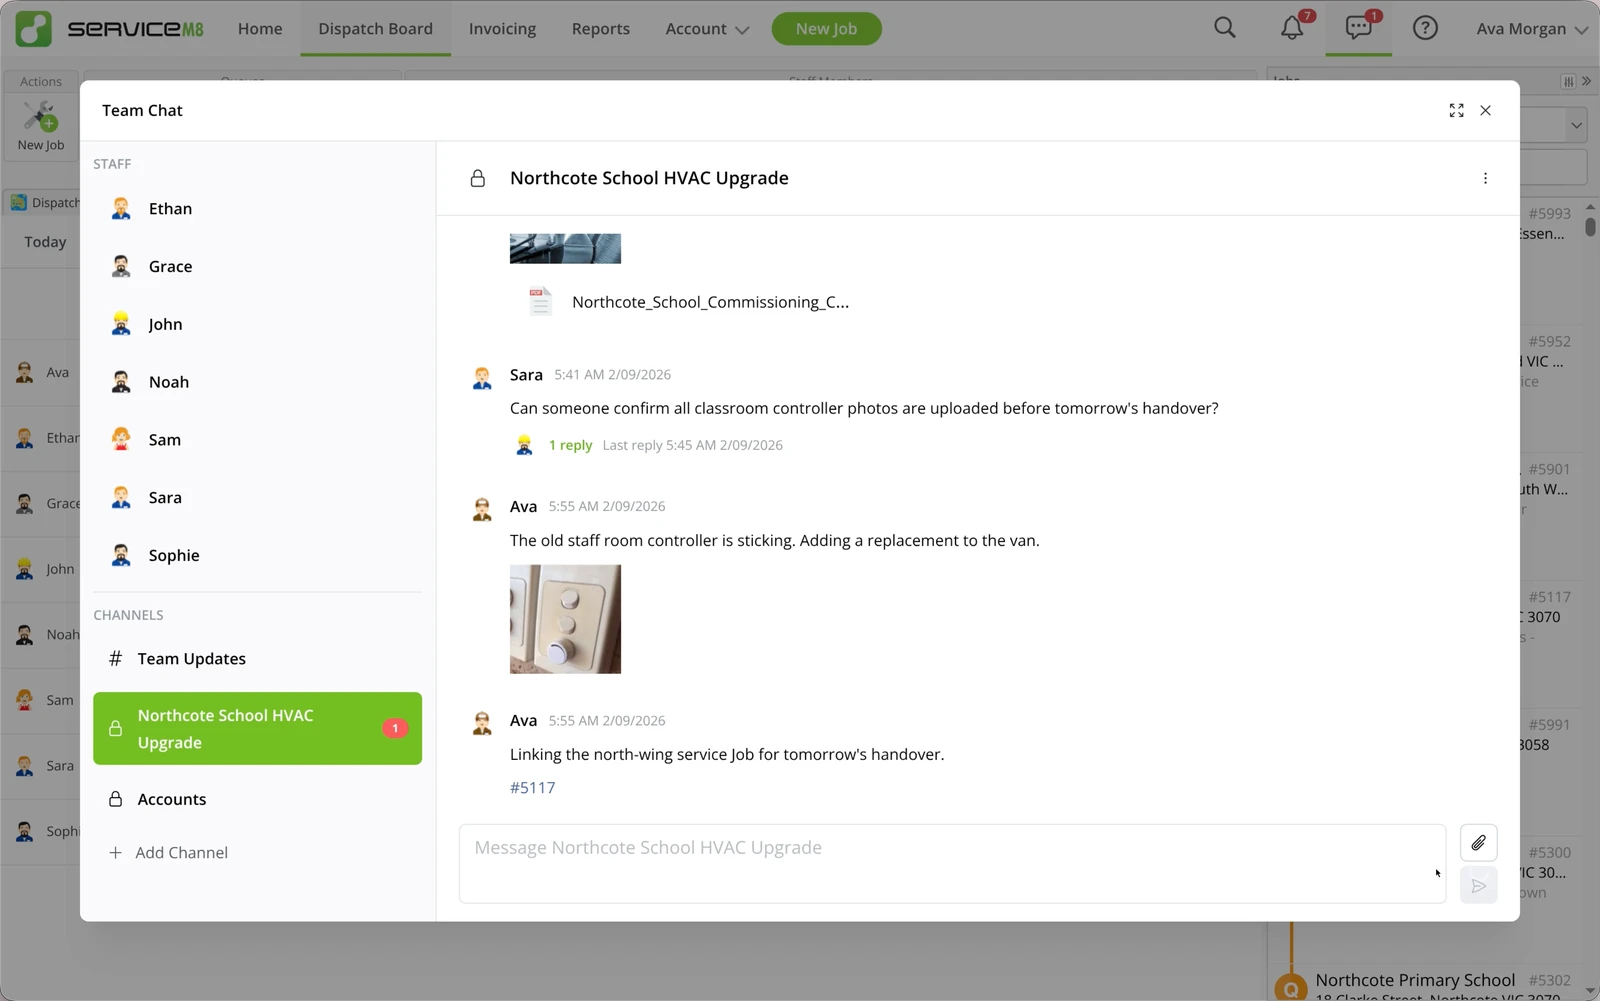The width and height of the screenshot is (1600, 1001).
Task: Close the Team Chat dialog
Action: point(1485,110)
